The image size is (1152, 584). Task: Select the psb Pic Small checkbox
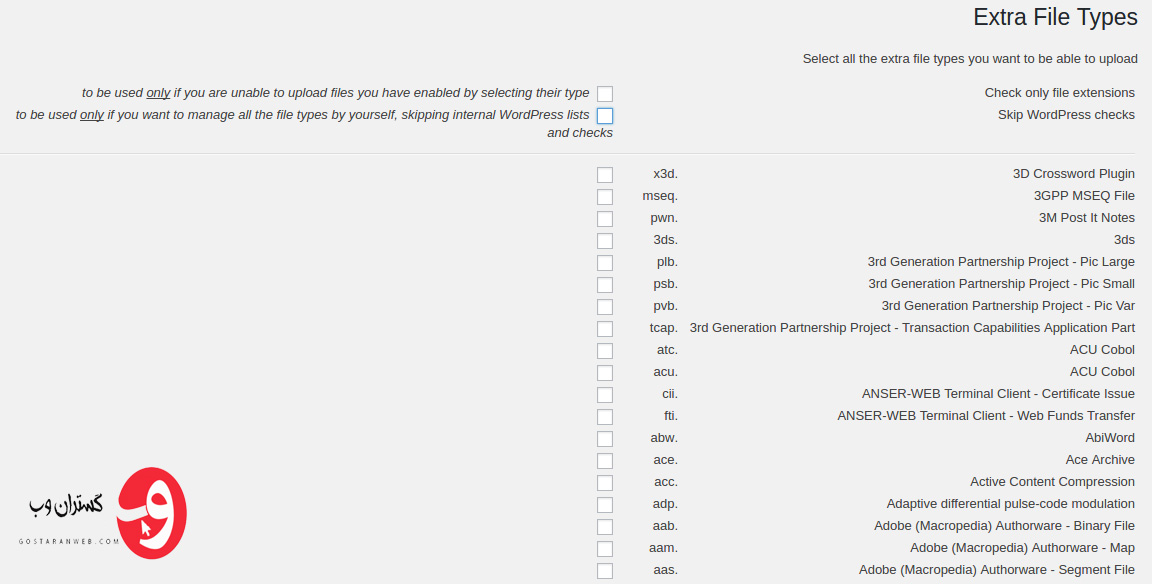click(605, 285)
